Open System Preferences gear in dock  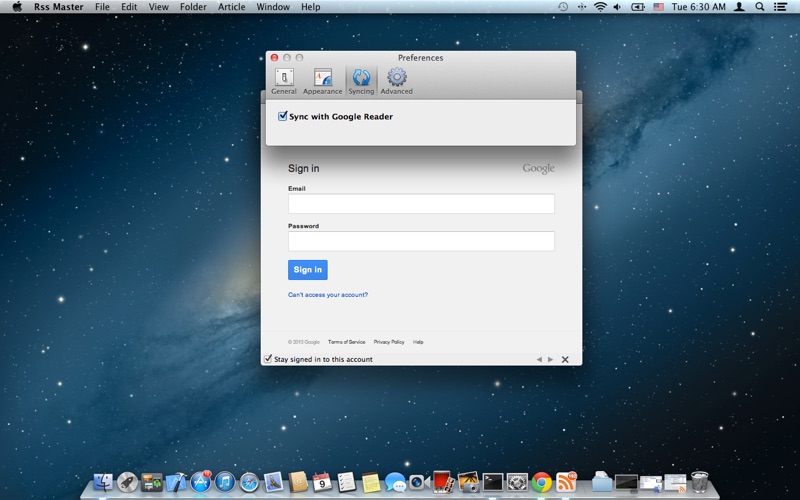pos(517,482)
